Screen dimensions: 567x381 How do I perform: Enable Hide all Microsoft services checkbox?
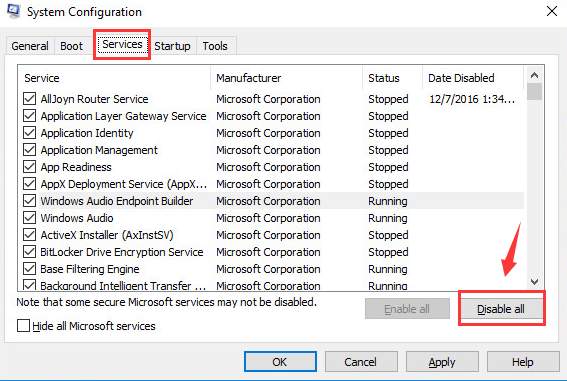click(23, 325)
